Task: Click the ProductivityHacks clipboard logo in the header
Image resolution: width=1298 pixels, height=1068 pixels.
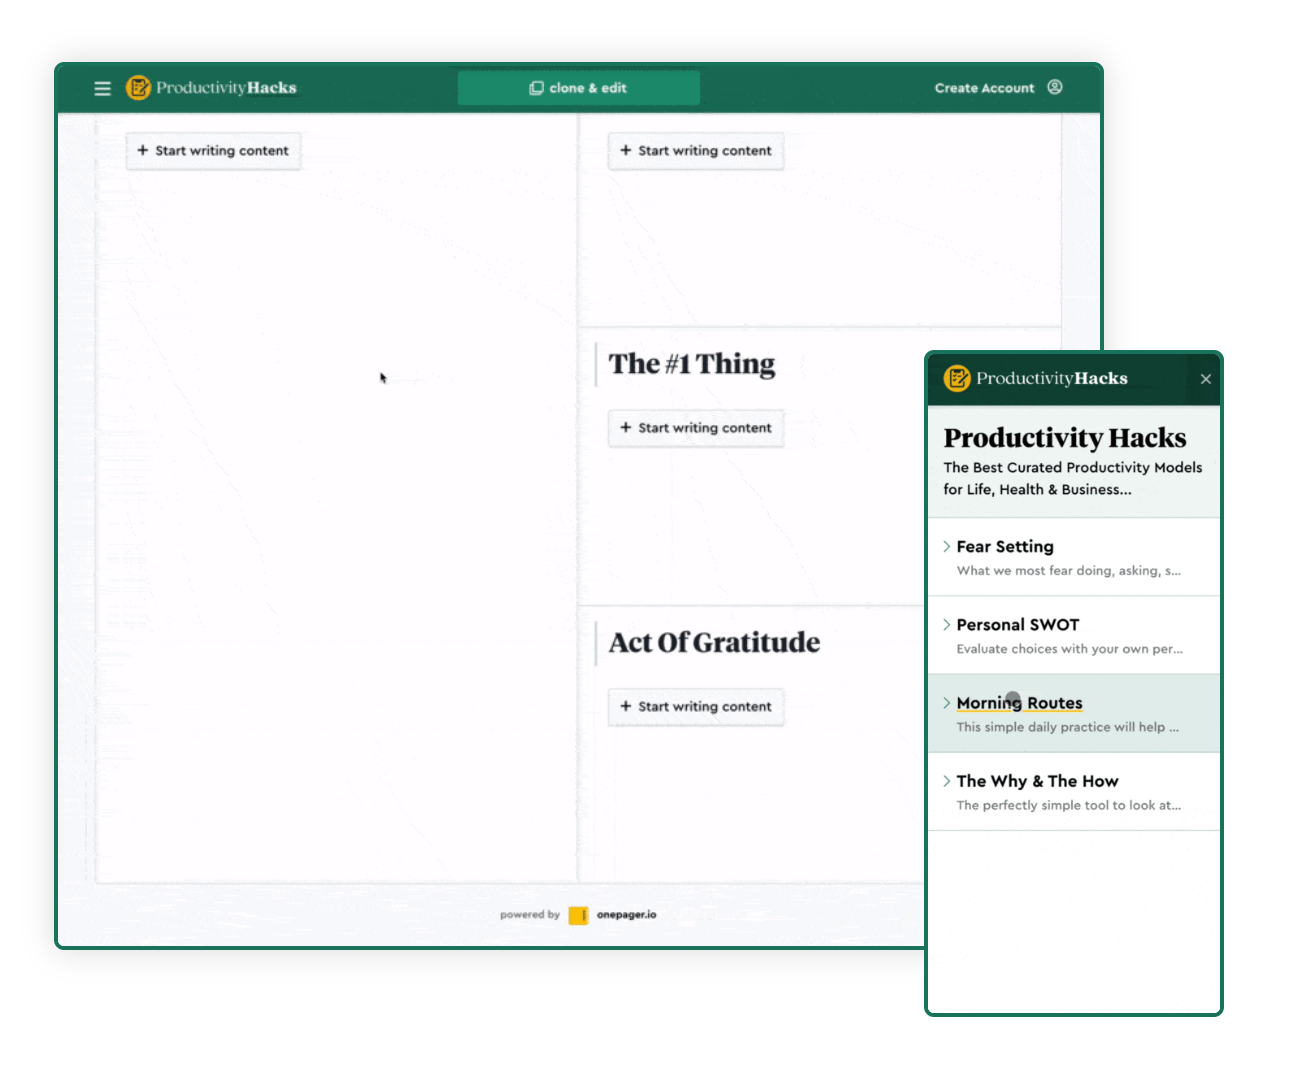Action: [138, 88]
